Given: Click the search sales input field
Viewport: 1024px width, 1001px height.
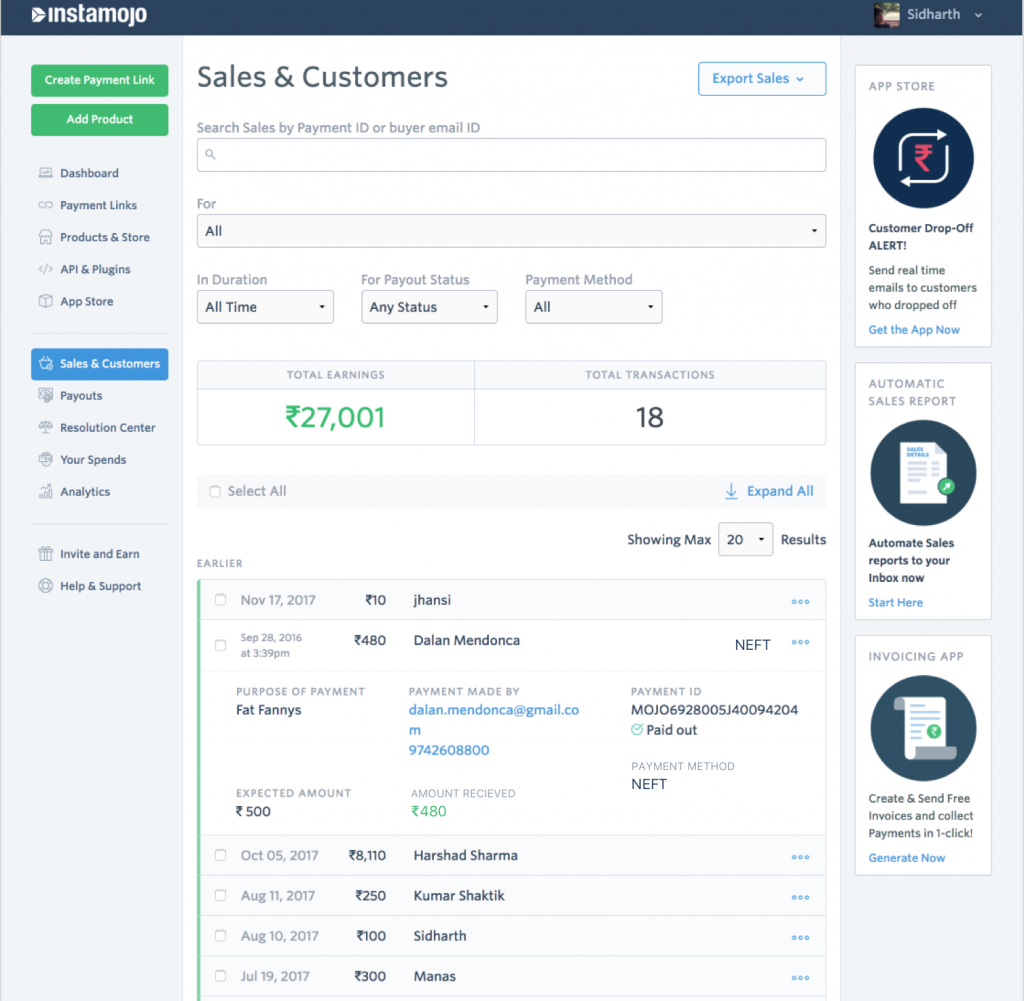Looking at the screenshot, I should [x=511, y=155].
